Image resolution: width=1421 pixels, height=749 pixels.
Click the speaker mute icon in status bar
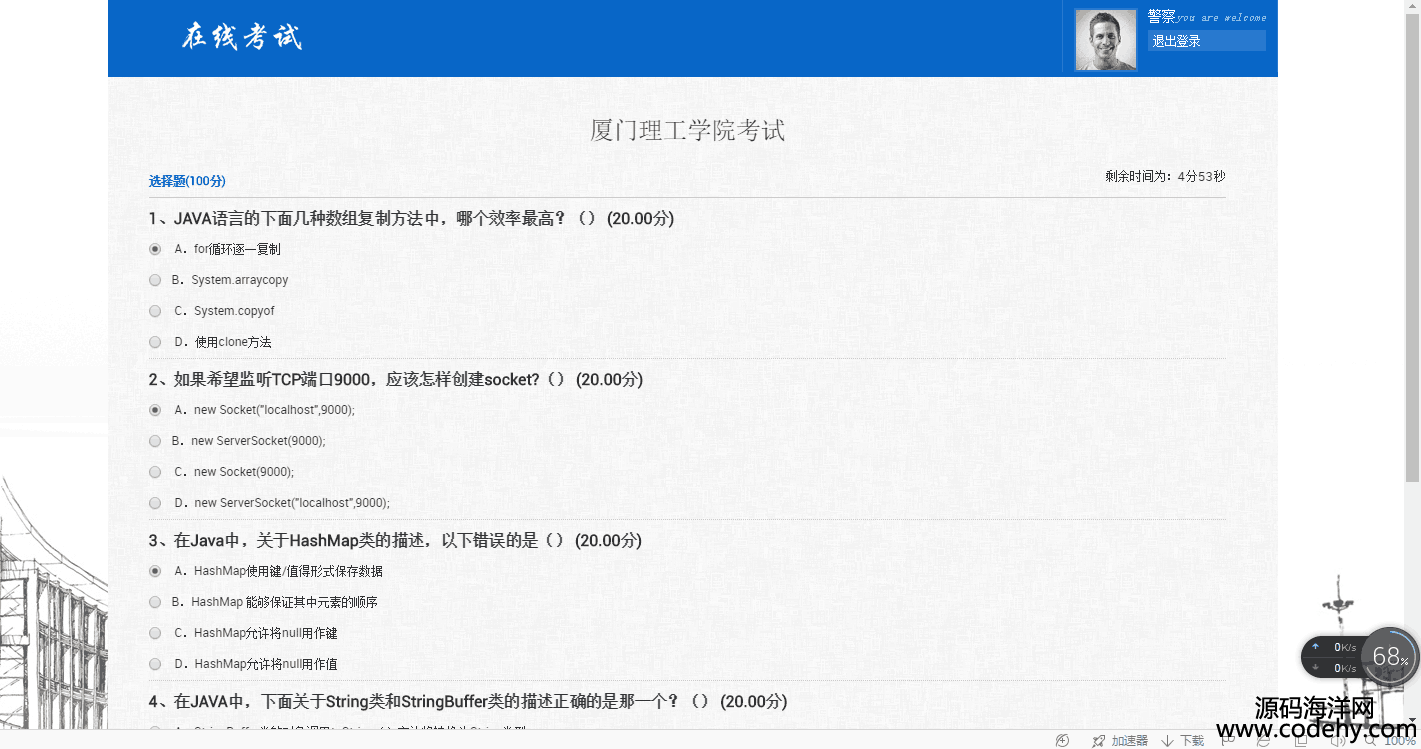[1337, 741]
